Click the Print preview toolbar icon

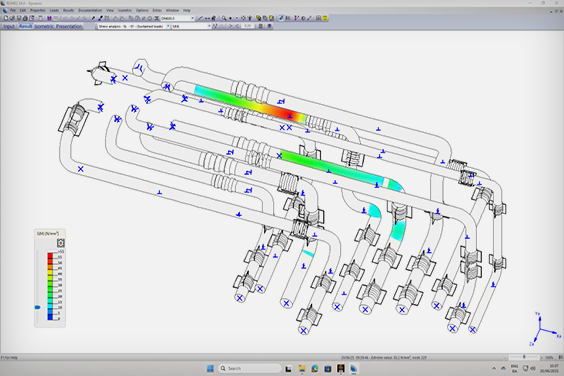[32, 18]
